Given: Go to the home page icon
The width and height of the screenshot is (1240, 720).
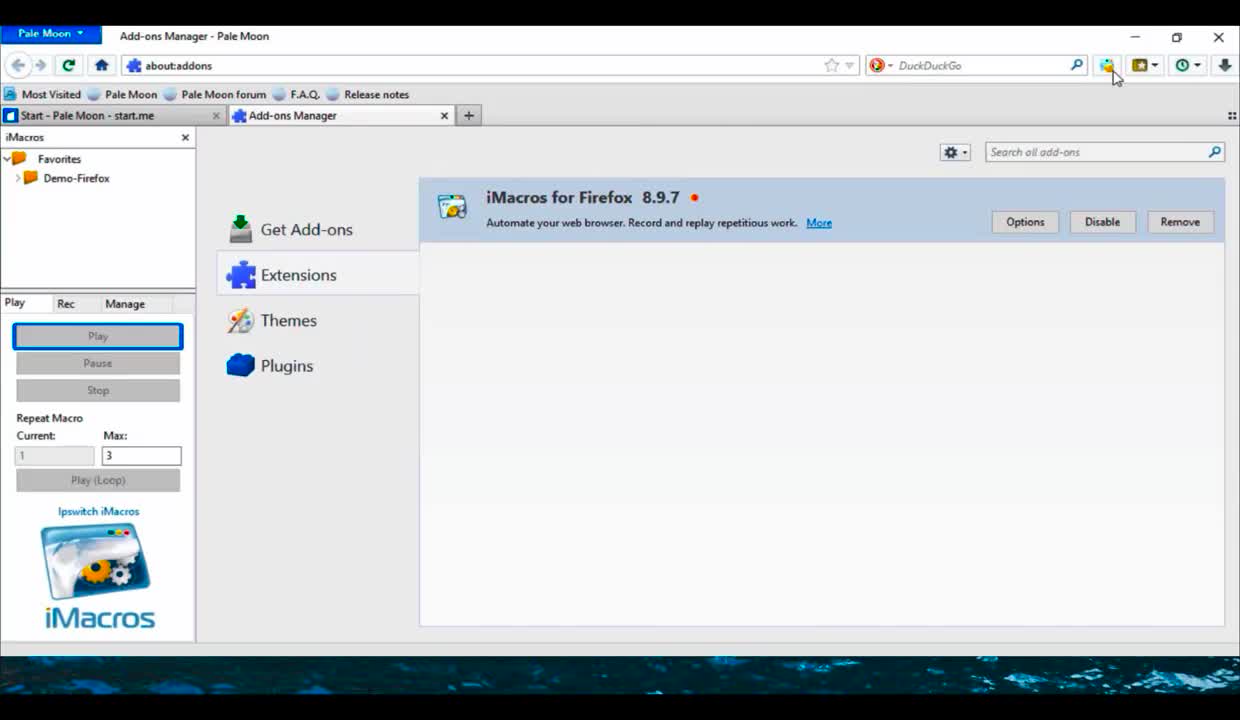Looking at the screenshot, I should [x=101, y=65].
